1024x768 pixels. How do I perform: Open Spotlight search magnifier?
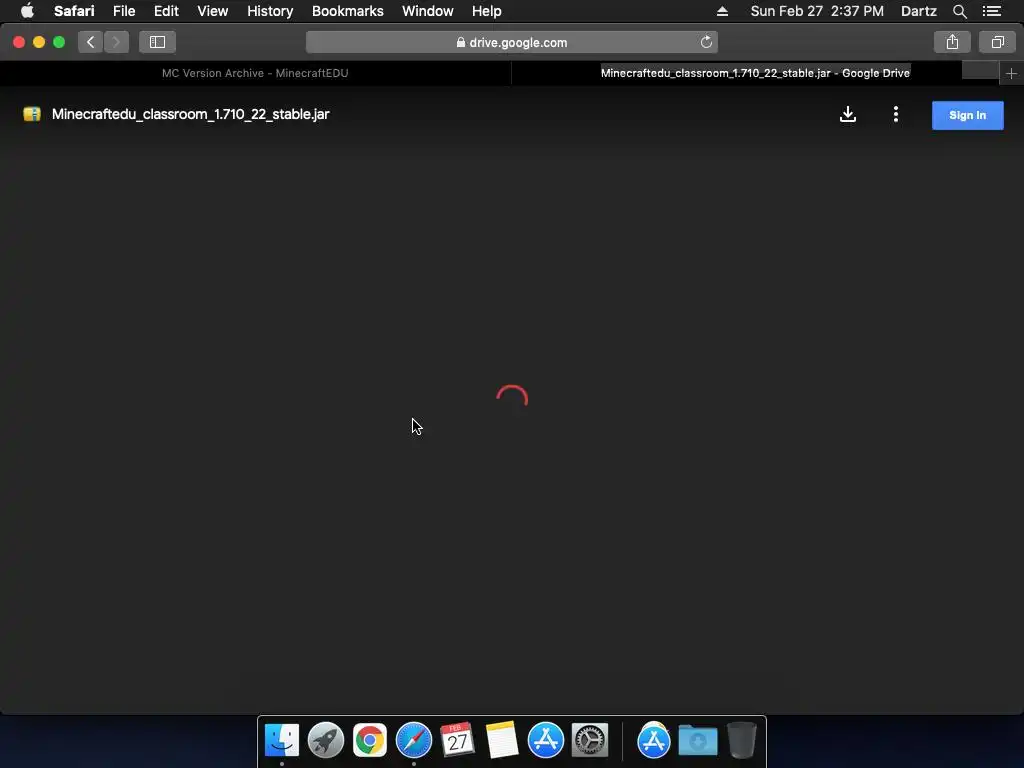coord(959,11)
